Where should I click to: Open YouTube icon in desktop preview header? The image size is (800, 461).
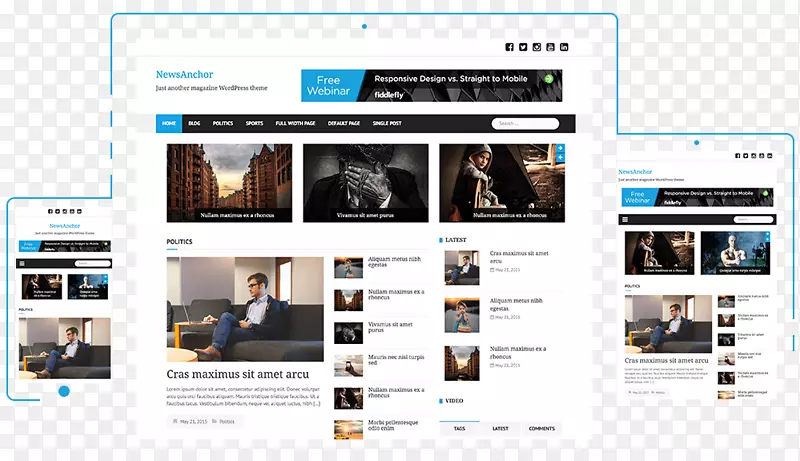(550, 47)
